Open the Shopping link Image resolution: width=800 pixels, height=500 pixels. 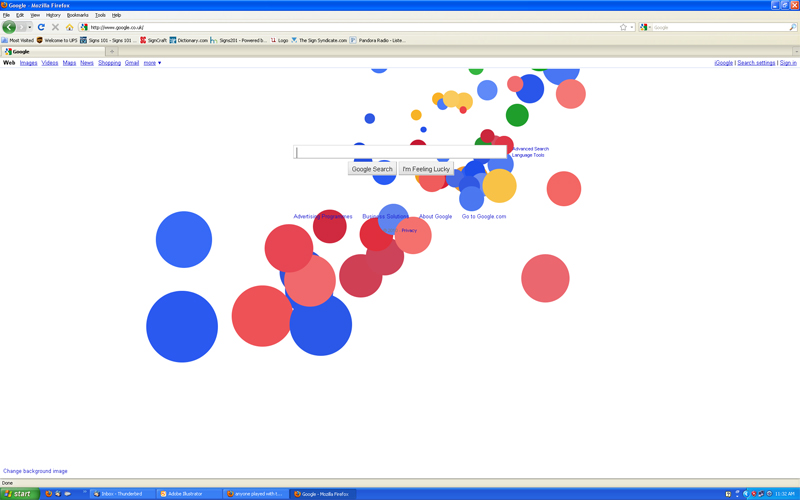109,63
